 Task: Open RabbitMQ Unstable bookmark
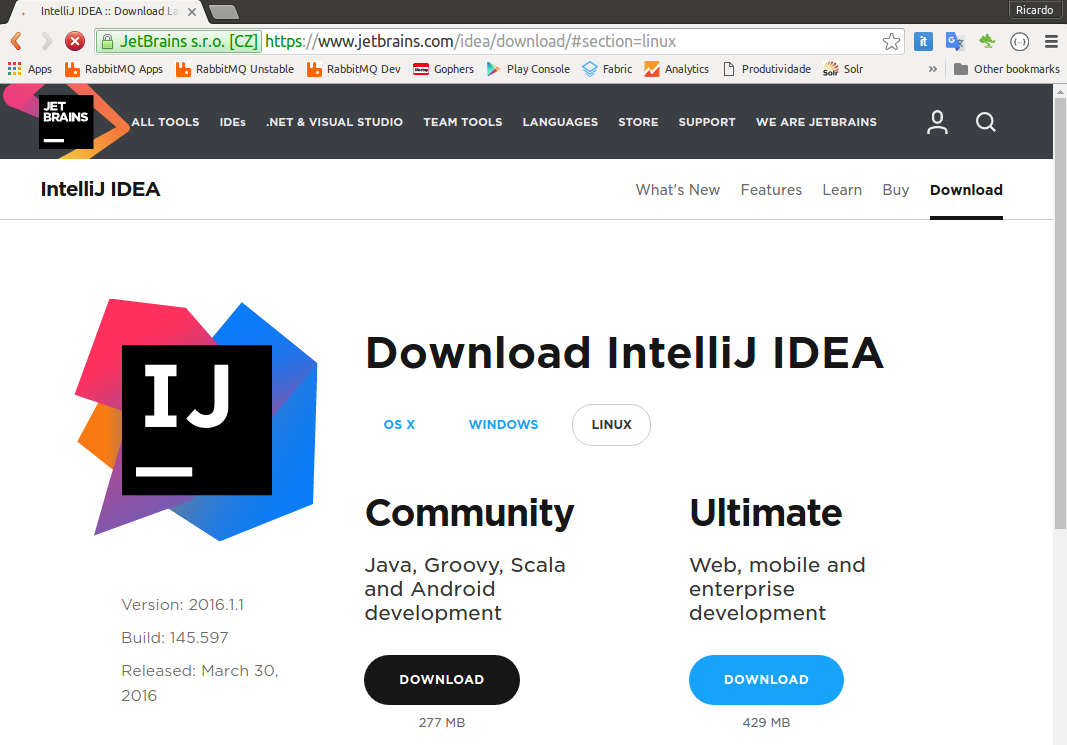click(235, 69)
